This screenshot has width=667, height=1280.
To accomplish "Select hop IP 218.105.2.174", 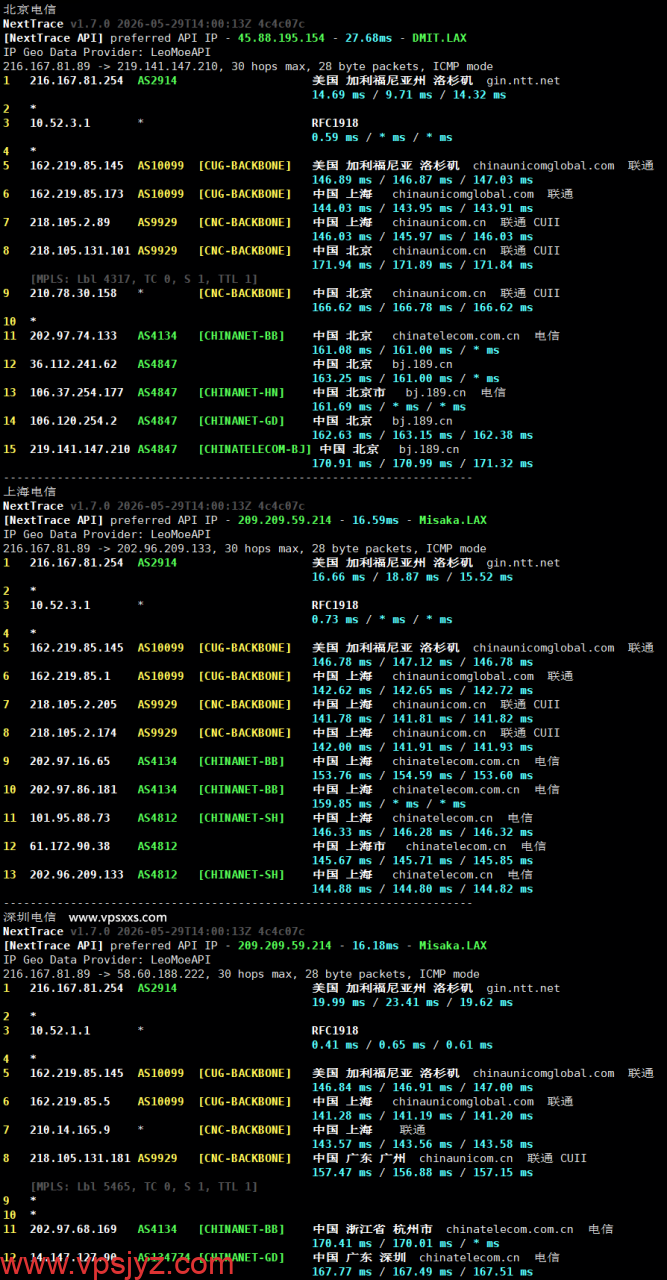I will tap(73, 733).
